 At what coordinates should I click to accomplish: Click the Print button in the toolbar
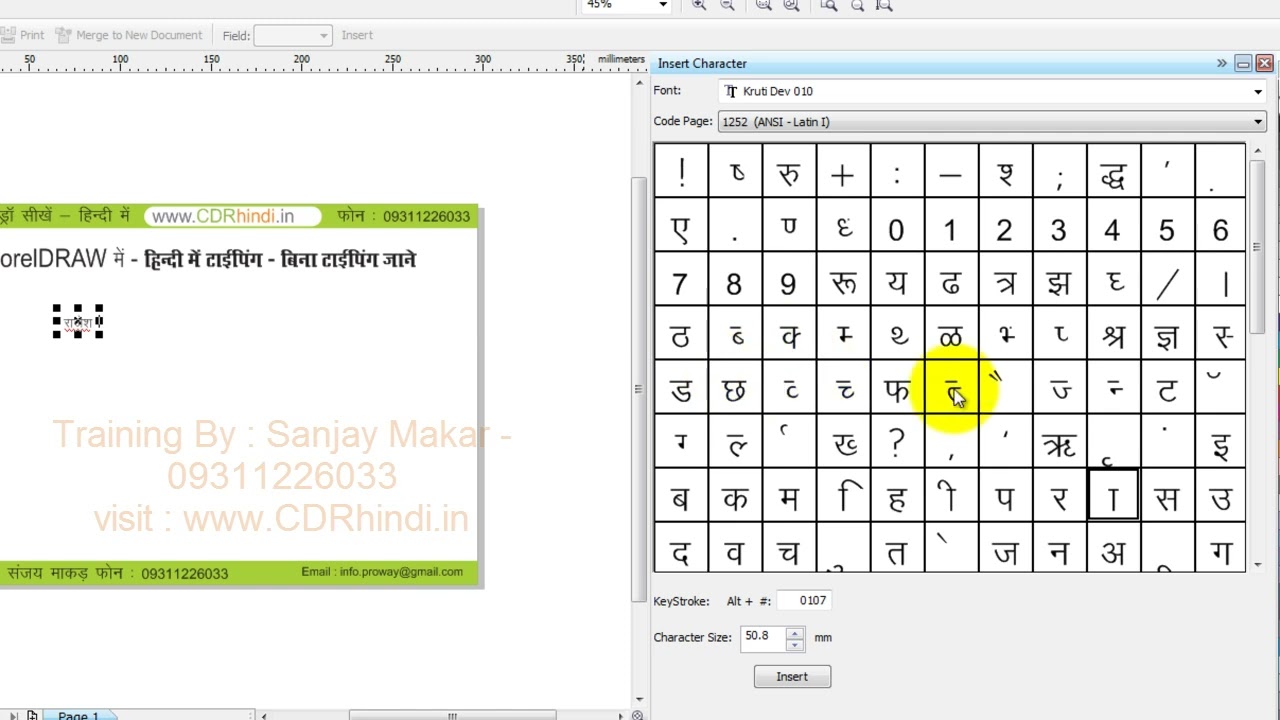[x=22, y=35]
